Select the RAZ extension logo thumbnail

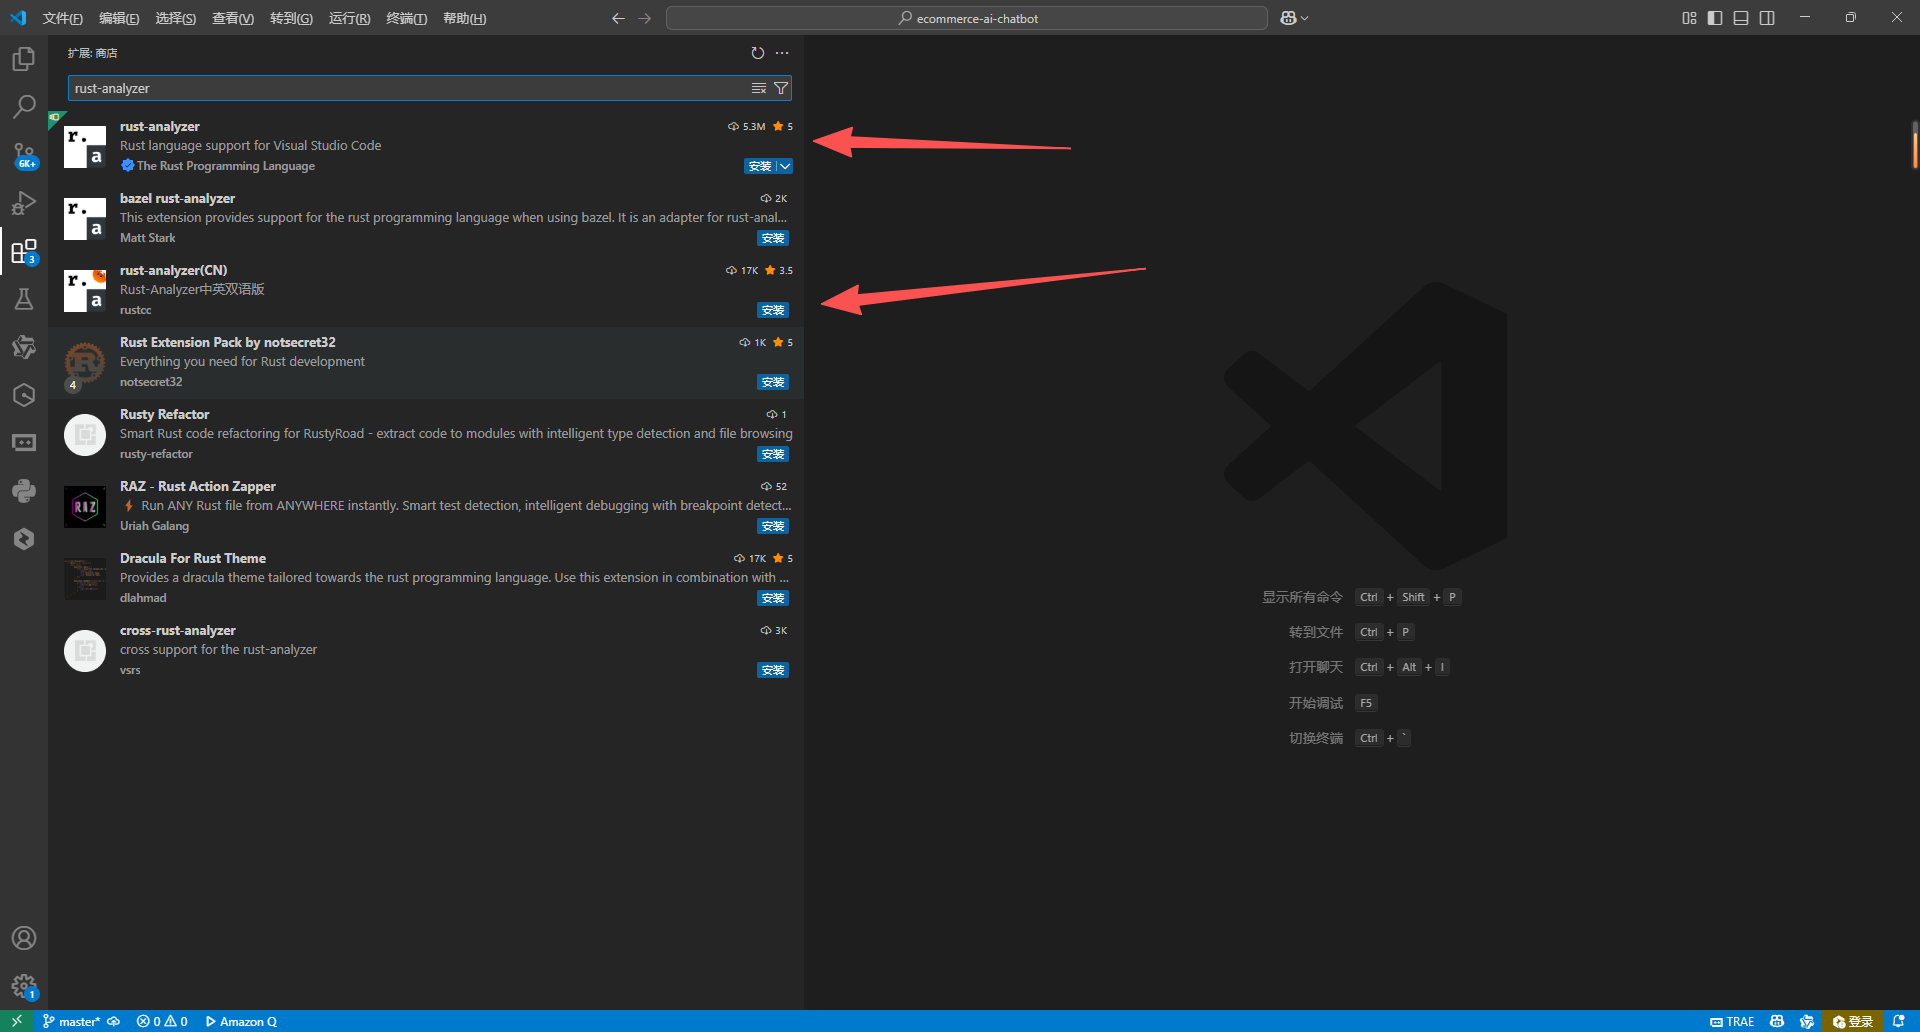click(x=85, y=507)
